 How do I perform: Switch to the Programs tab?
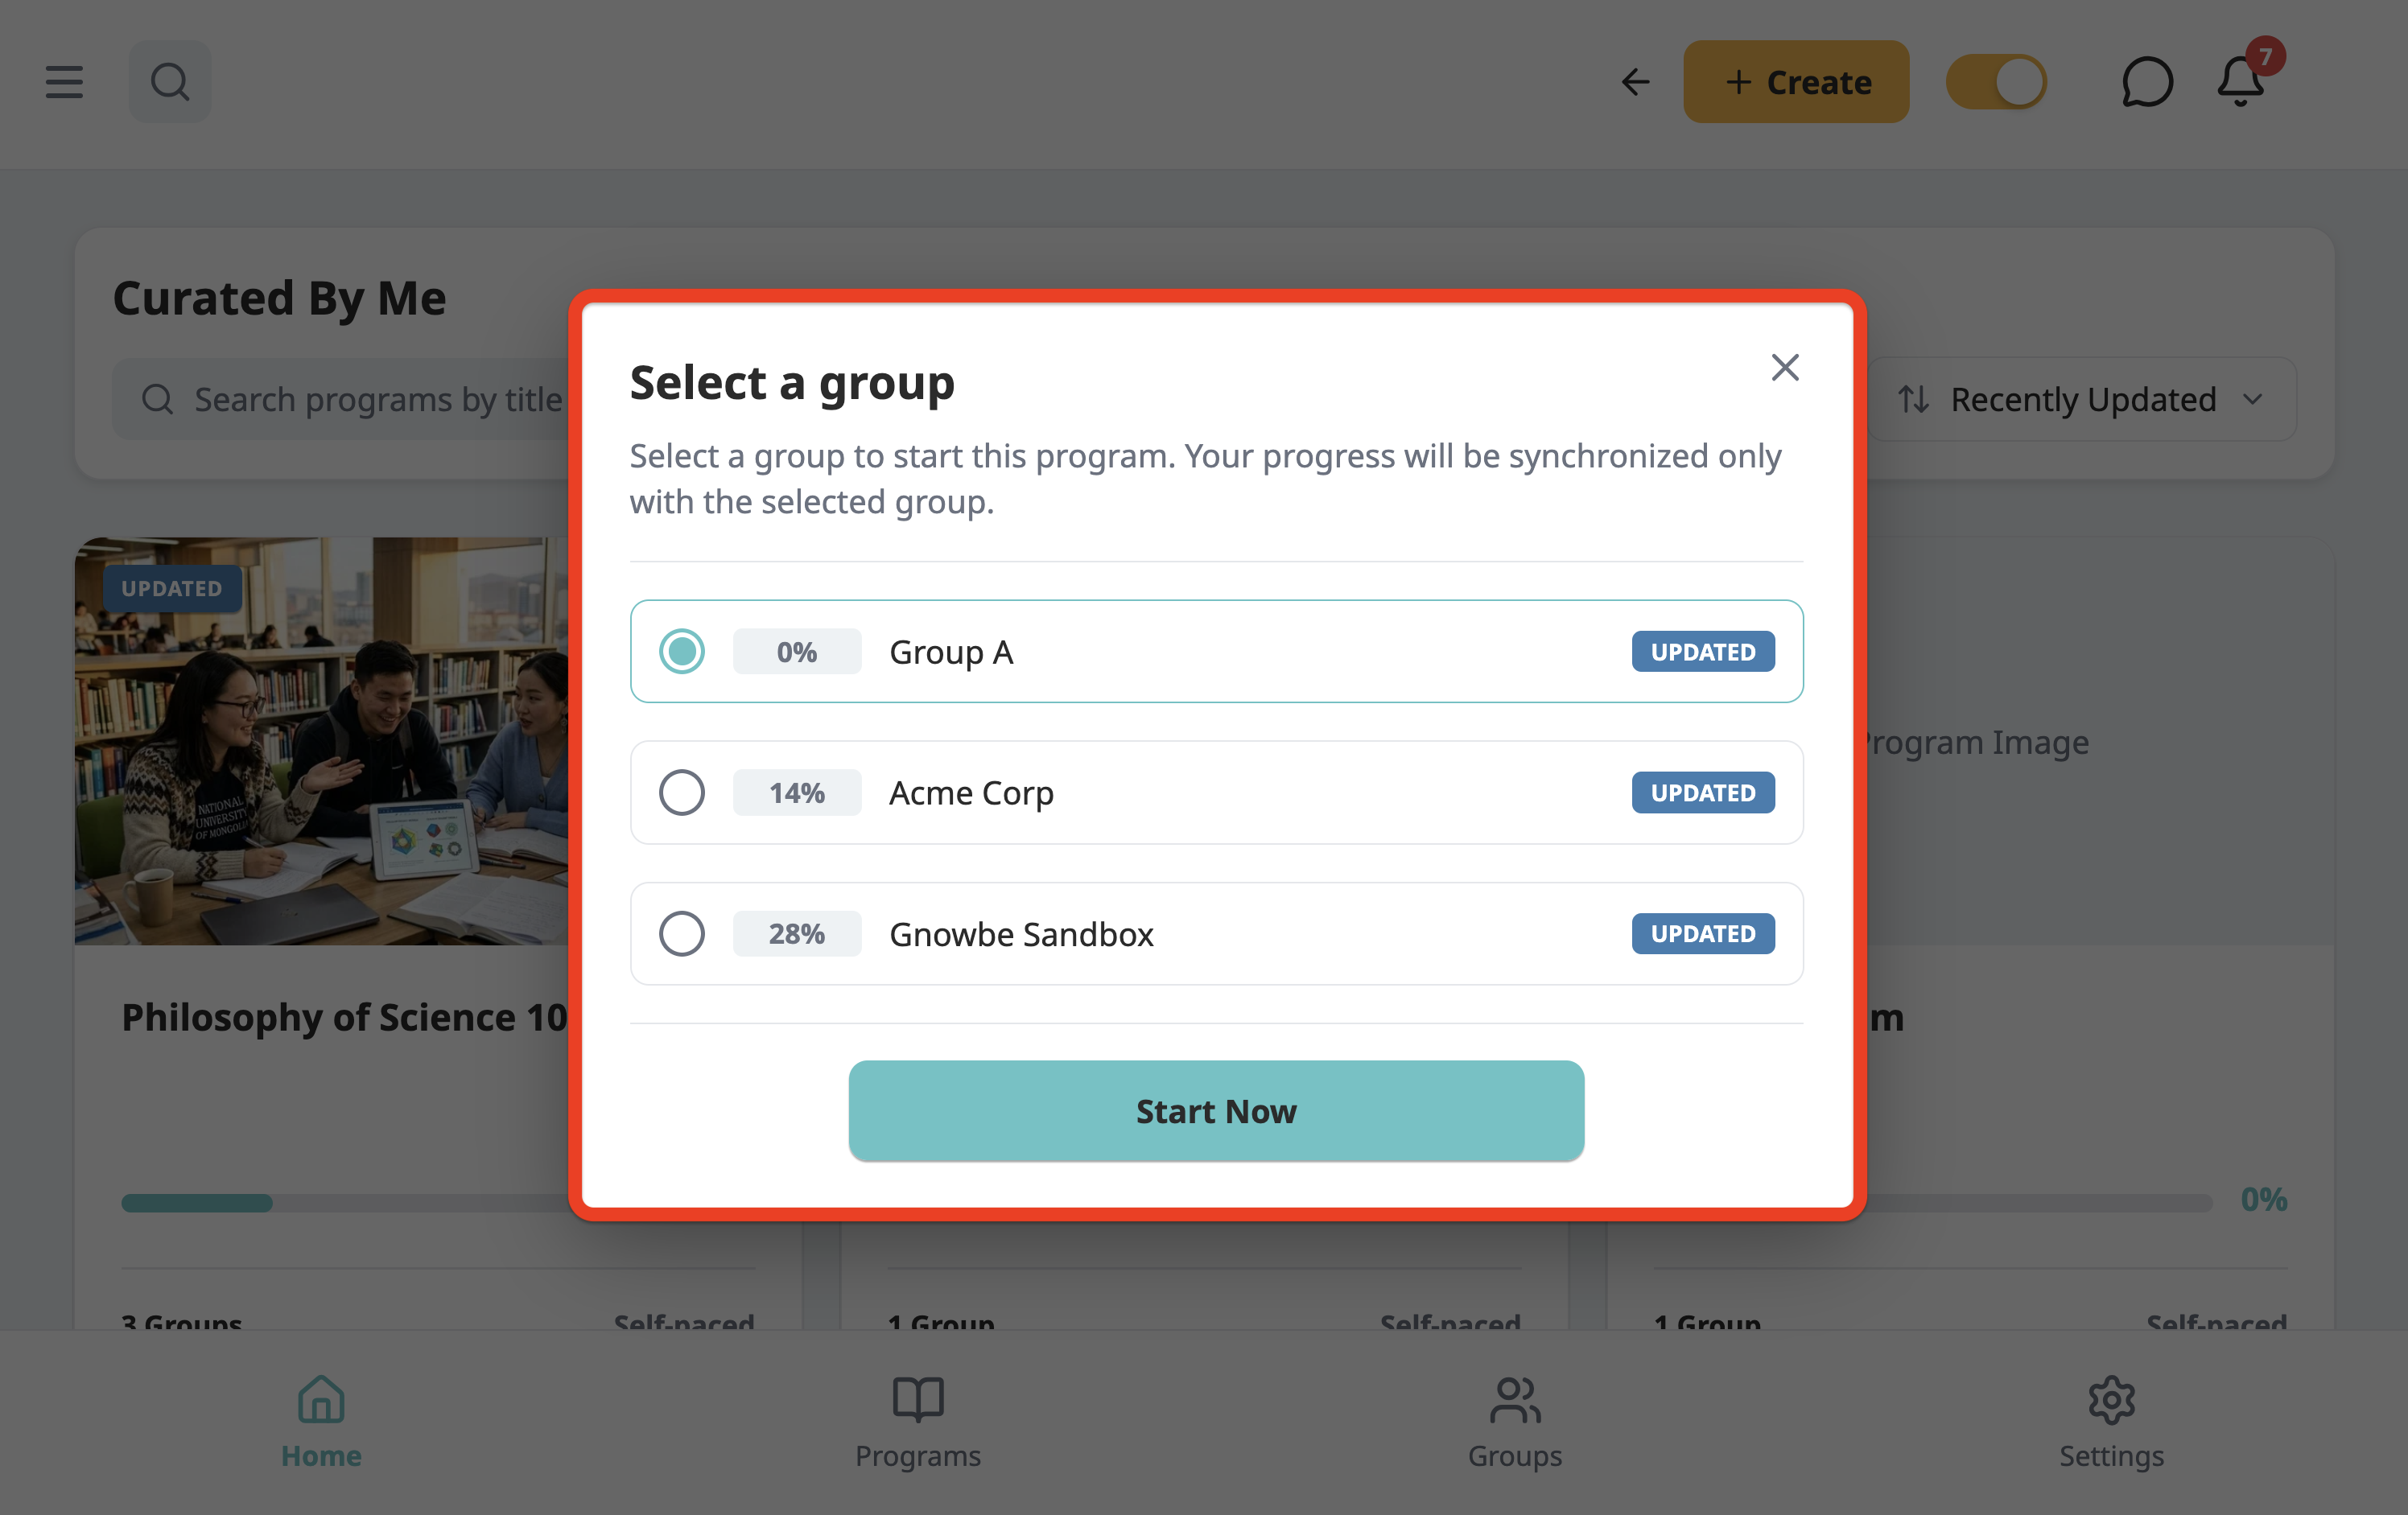(918, 1423)
